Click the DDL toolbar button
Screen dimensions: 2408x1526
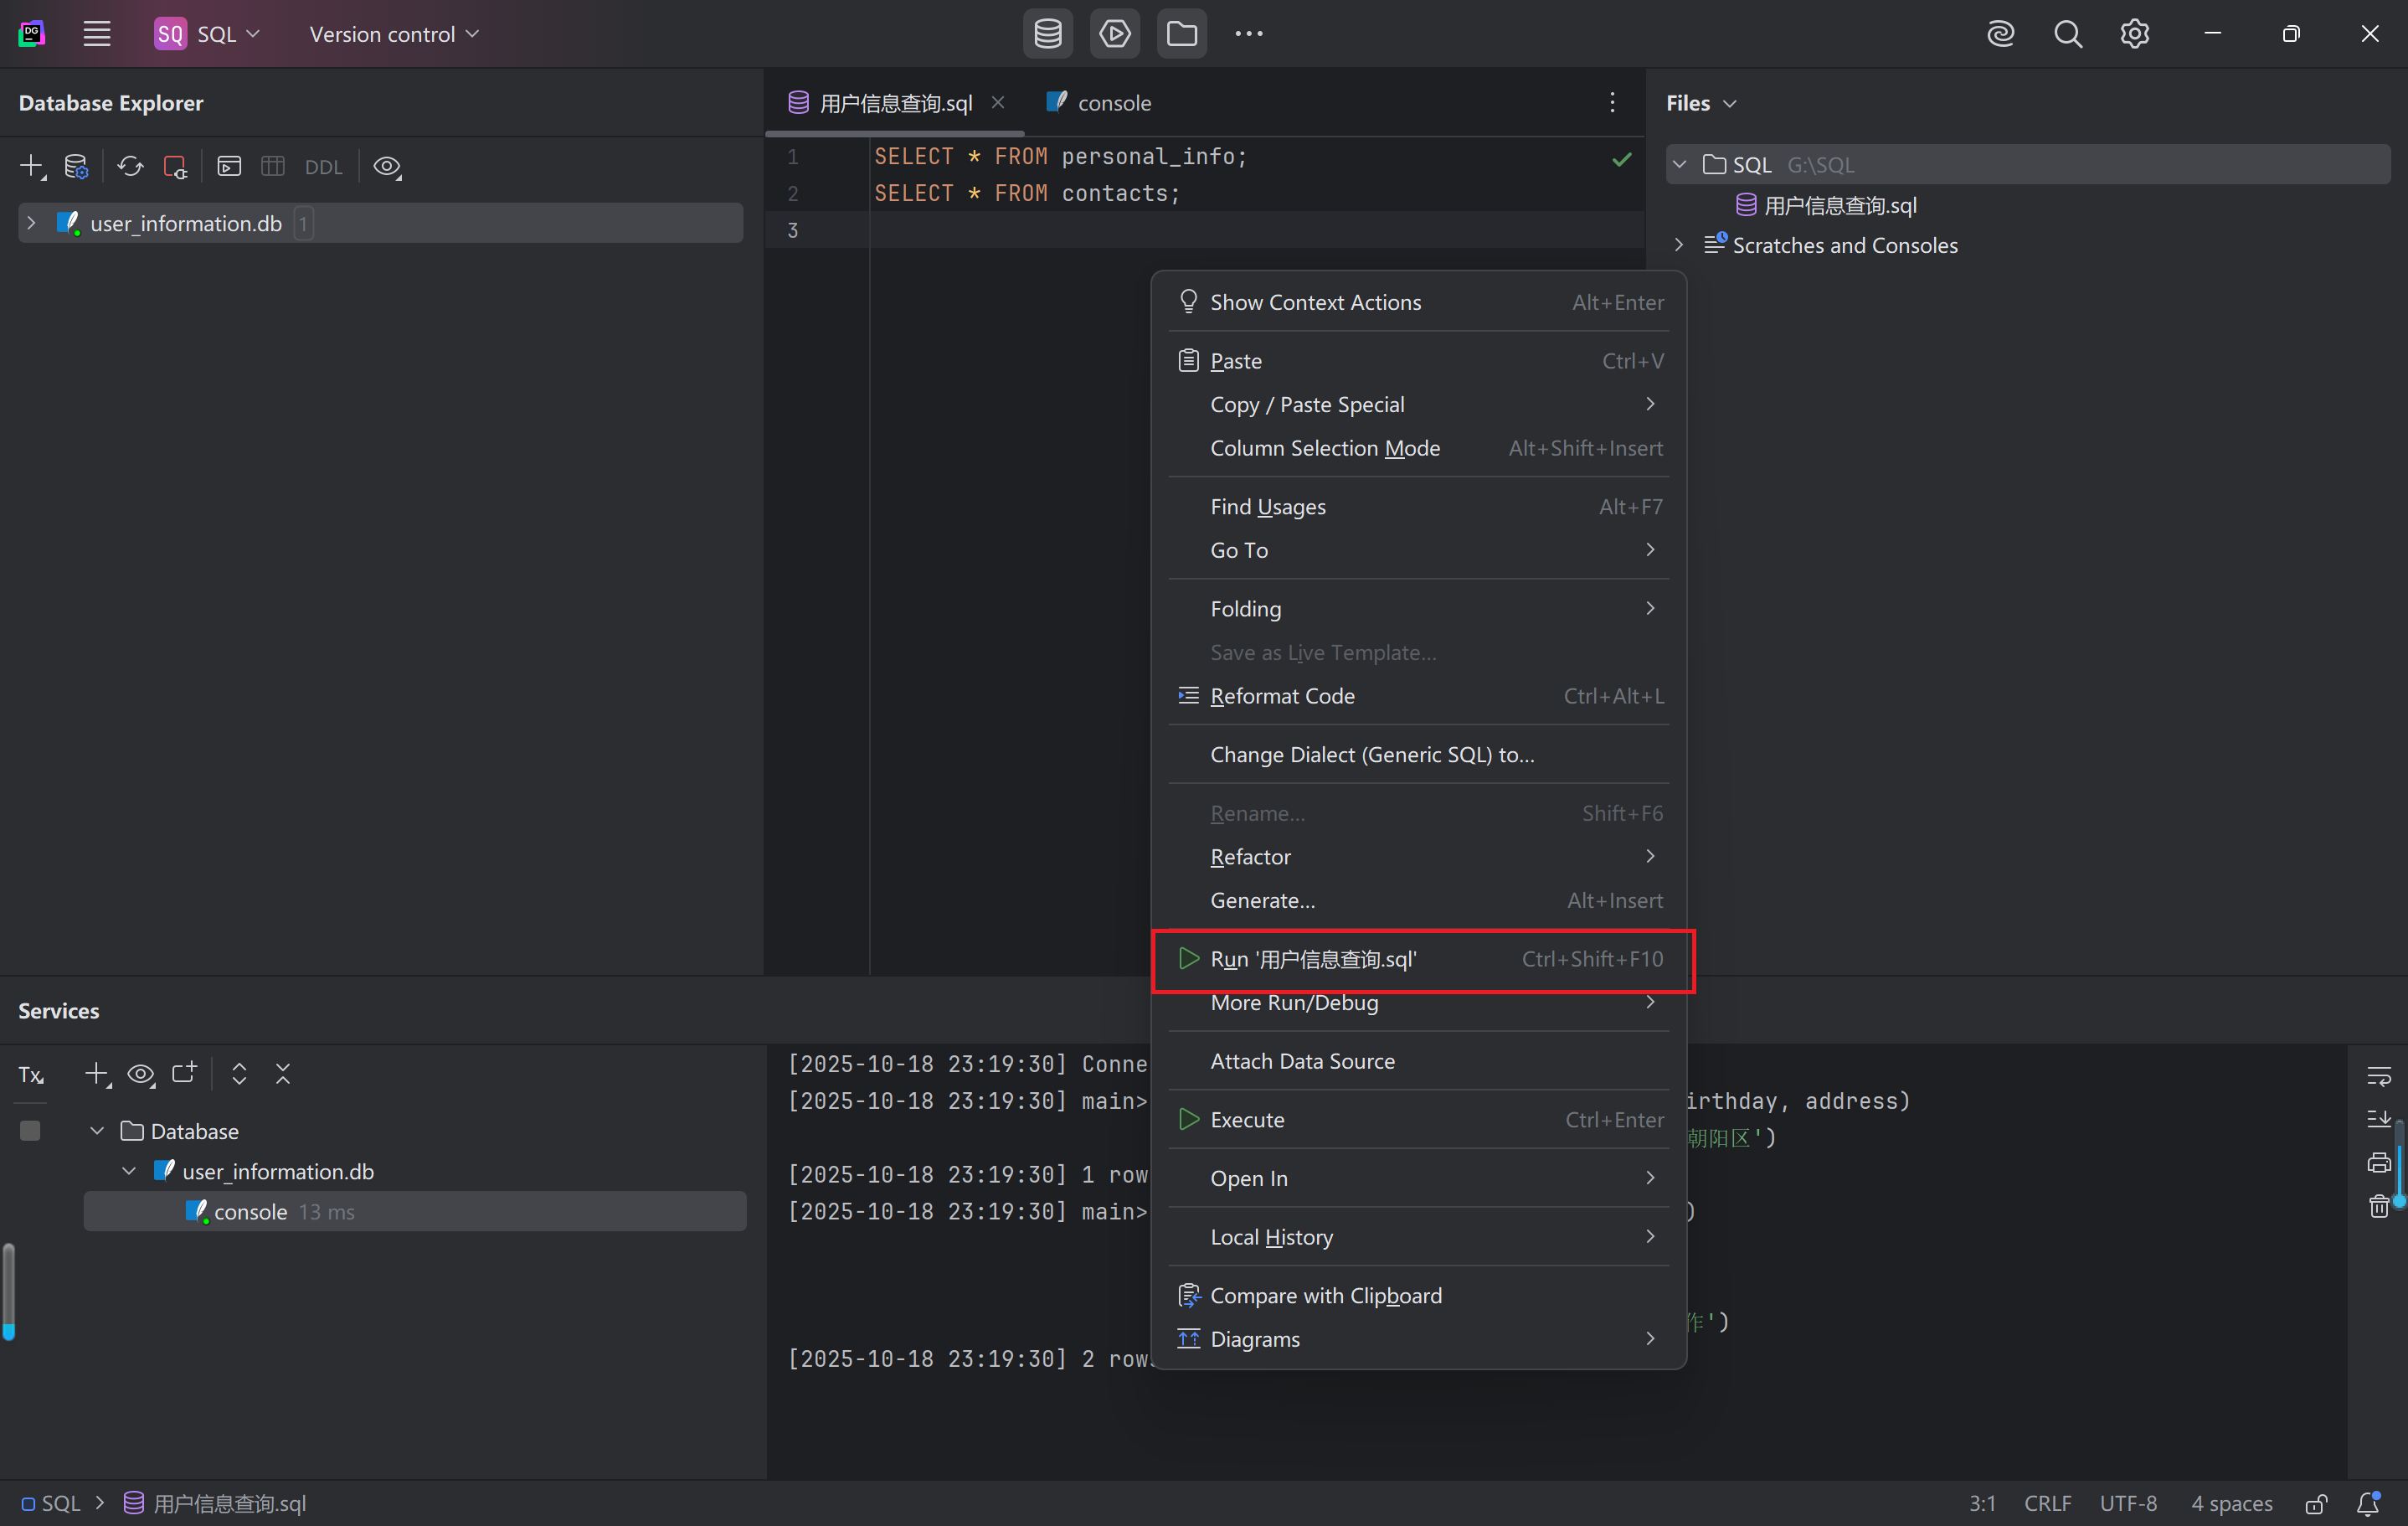click(x=323, y=167)
